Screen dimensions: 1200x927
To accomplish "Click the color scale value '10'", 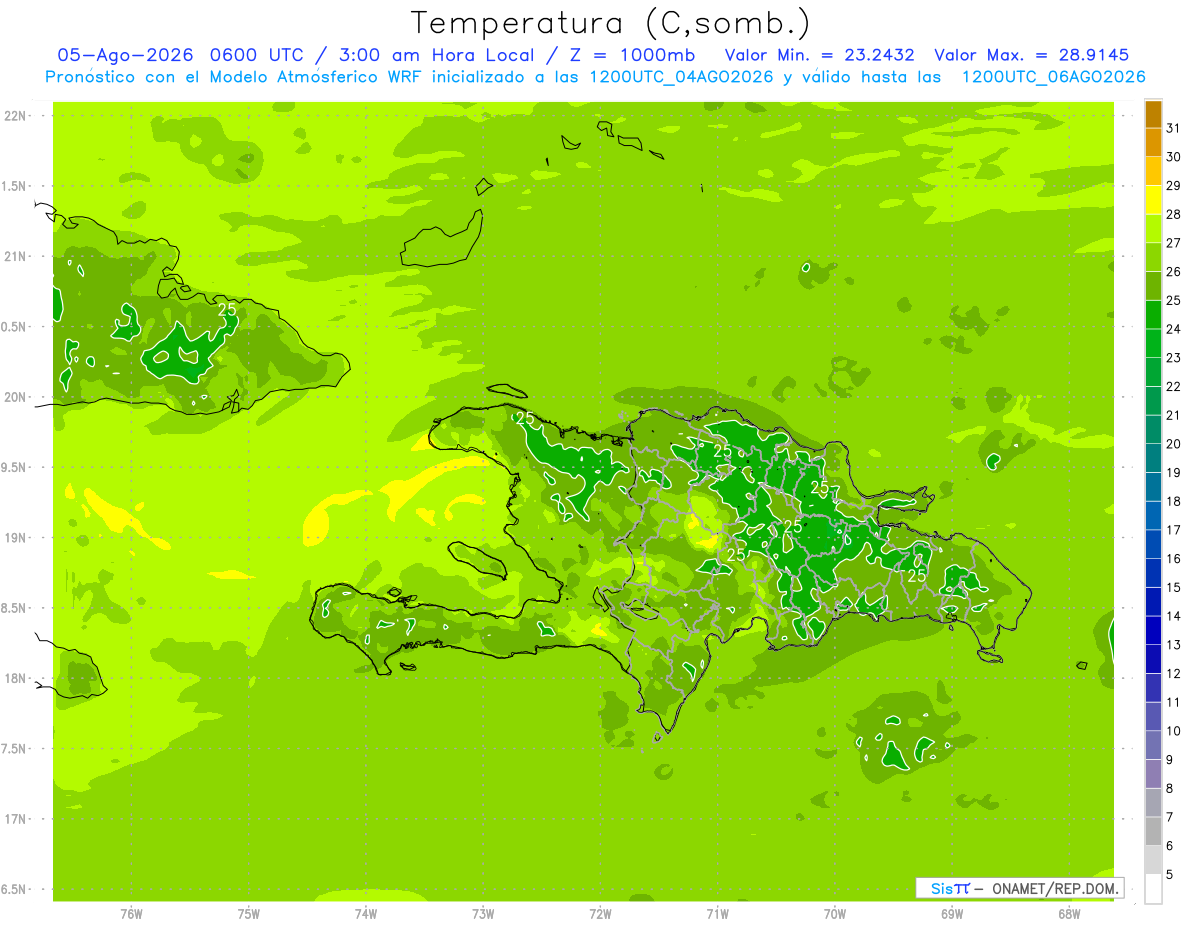I will [x=1174, y=731].
